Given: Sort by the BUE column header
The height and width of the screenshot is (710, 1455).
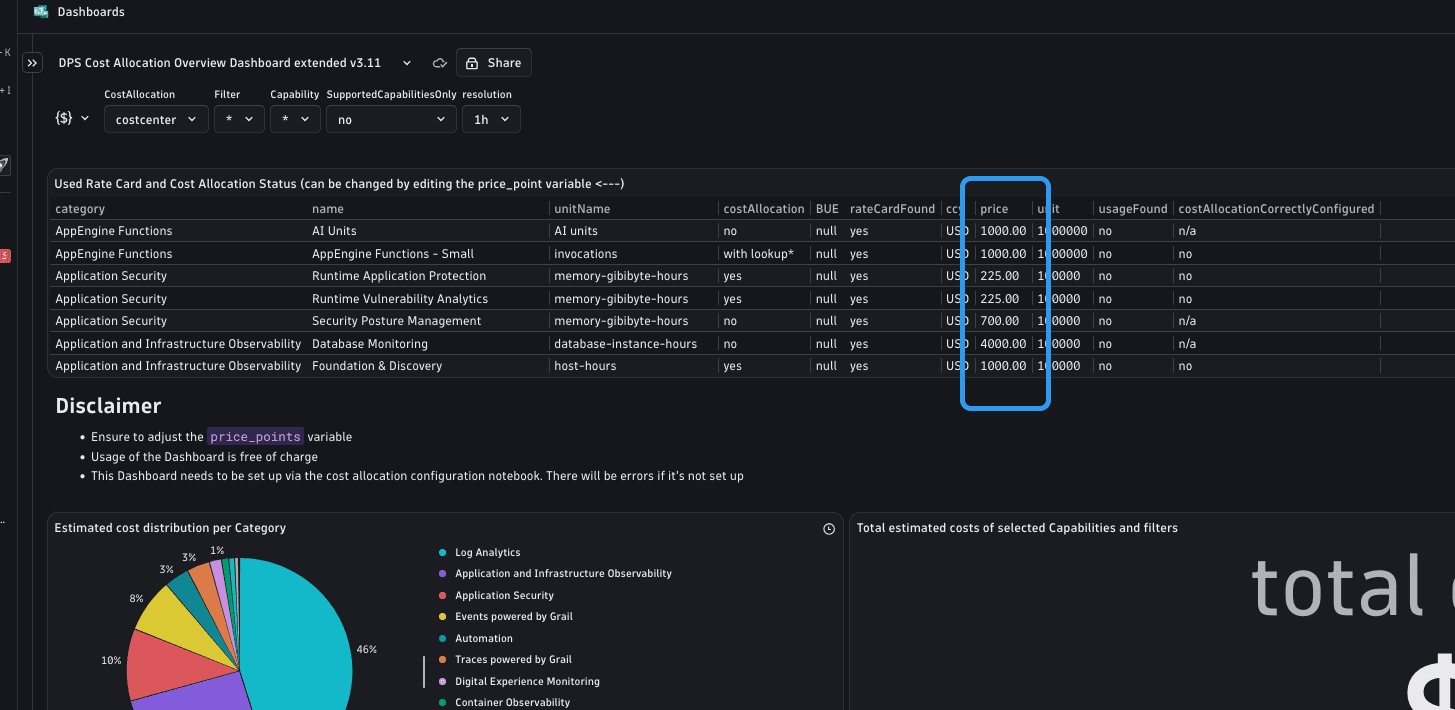Looking at the screenshot, I should point(827,209).
